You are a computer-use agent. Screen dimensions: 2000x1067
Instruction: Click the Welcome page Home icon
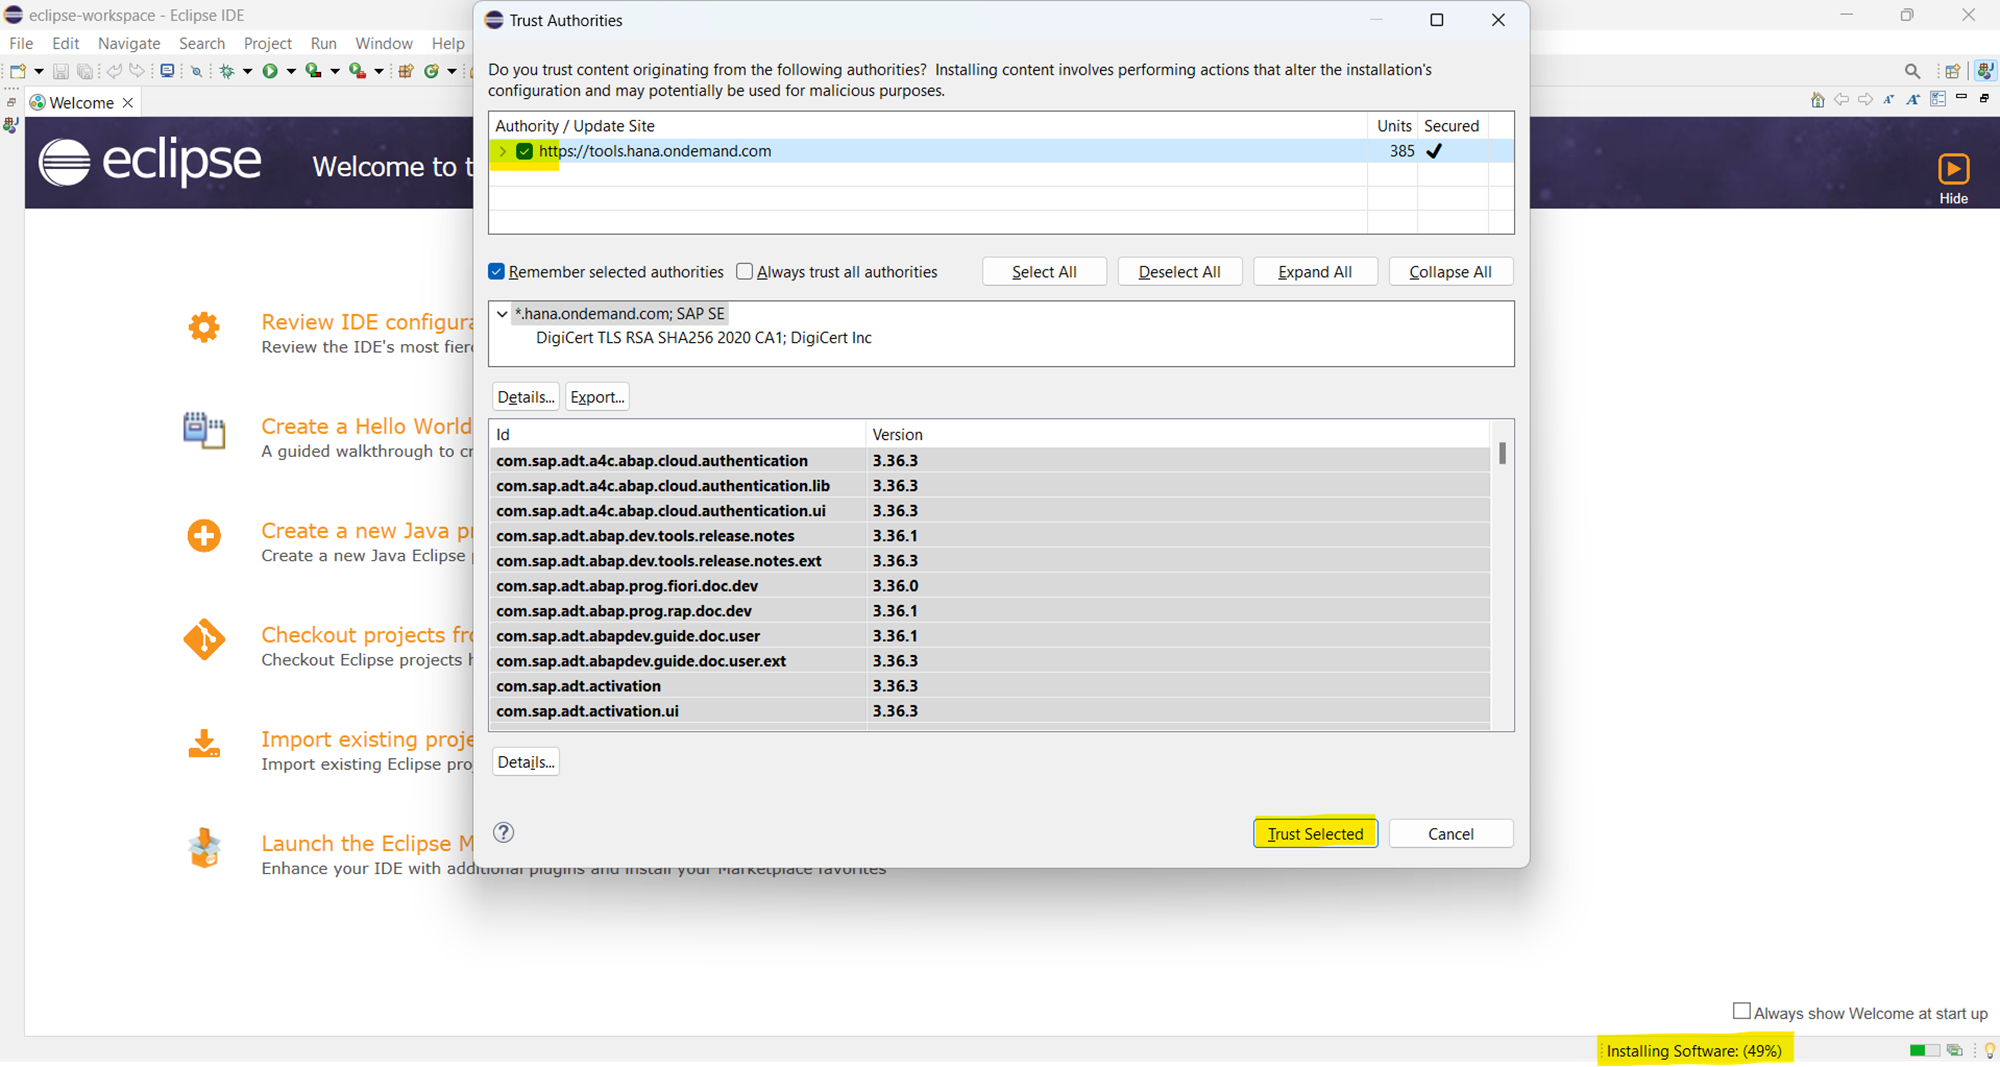(x=1817, y=100)
